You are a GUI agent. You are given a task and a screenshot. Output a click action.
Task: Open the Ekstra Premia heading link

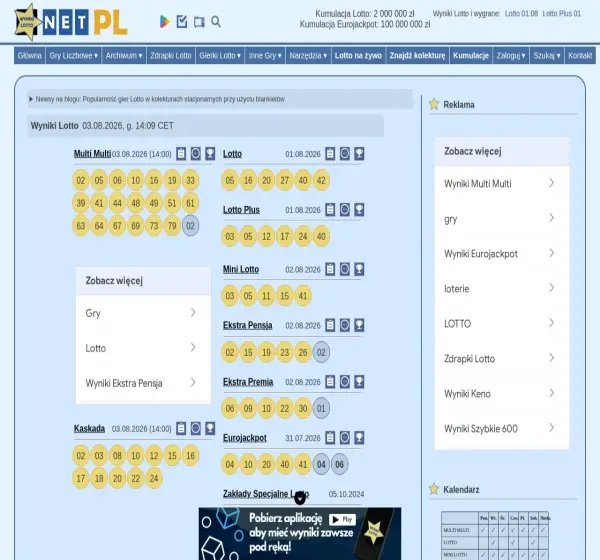coord(248,382)
